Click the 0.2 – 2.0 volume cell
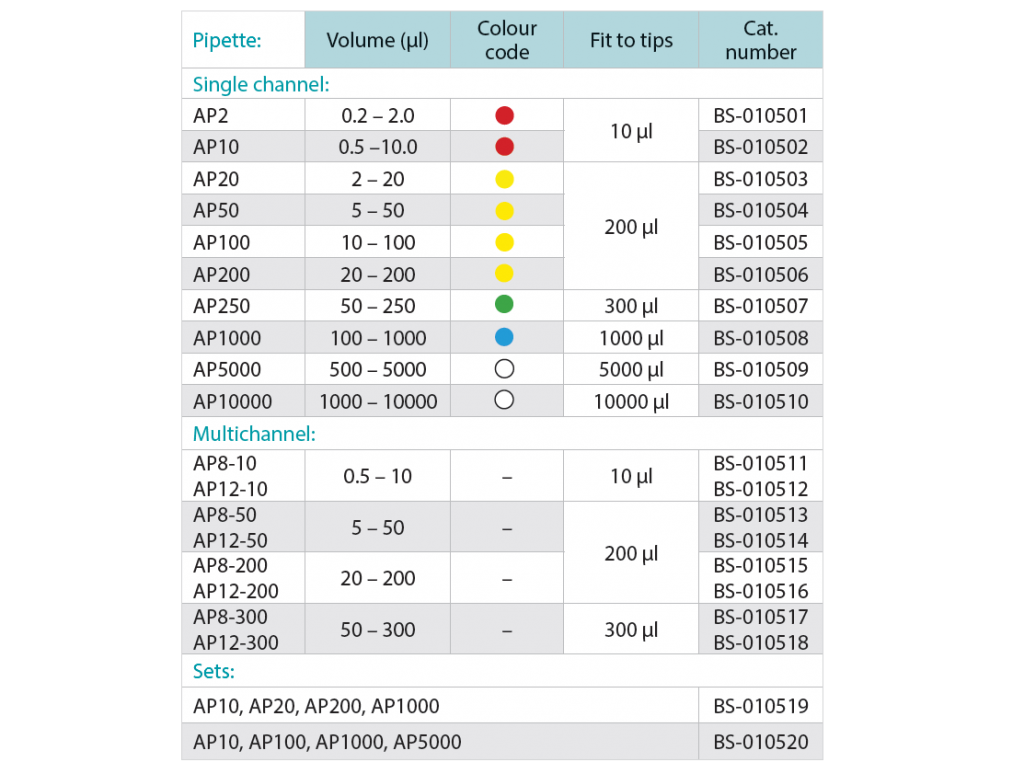 tap(377, 115)
